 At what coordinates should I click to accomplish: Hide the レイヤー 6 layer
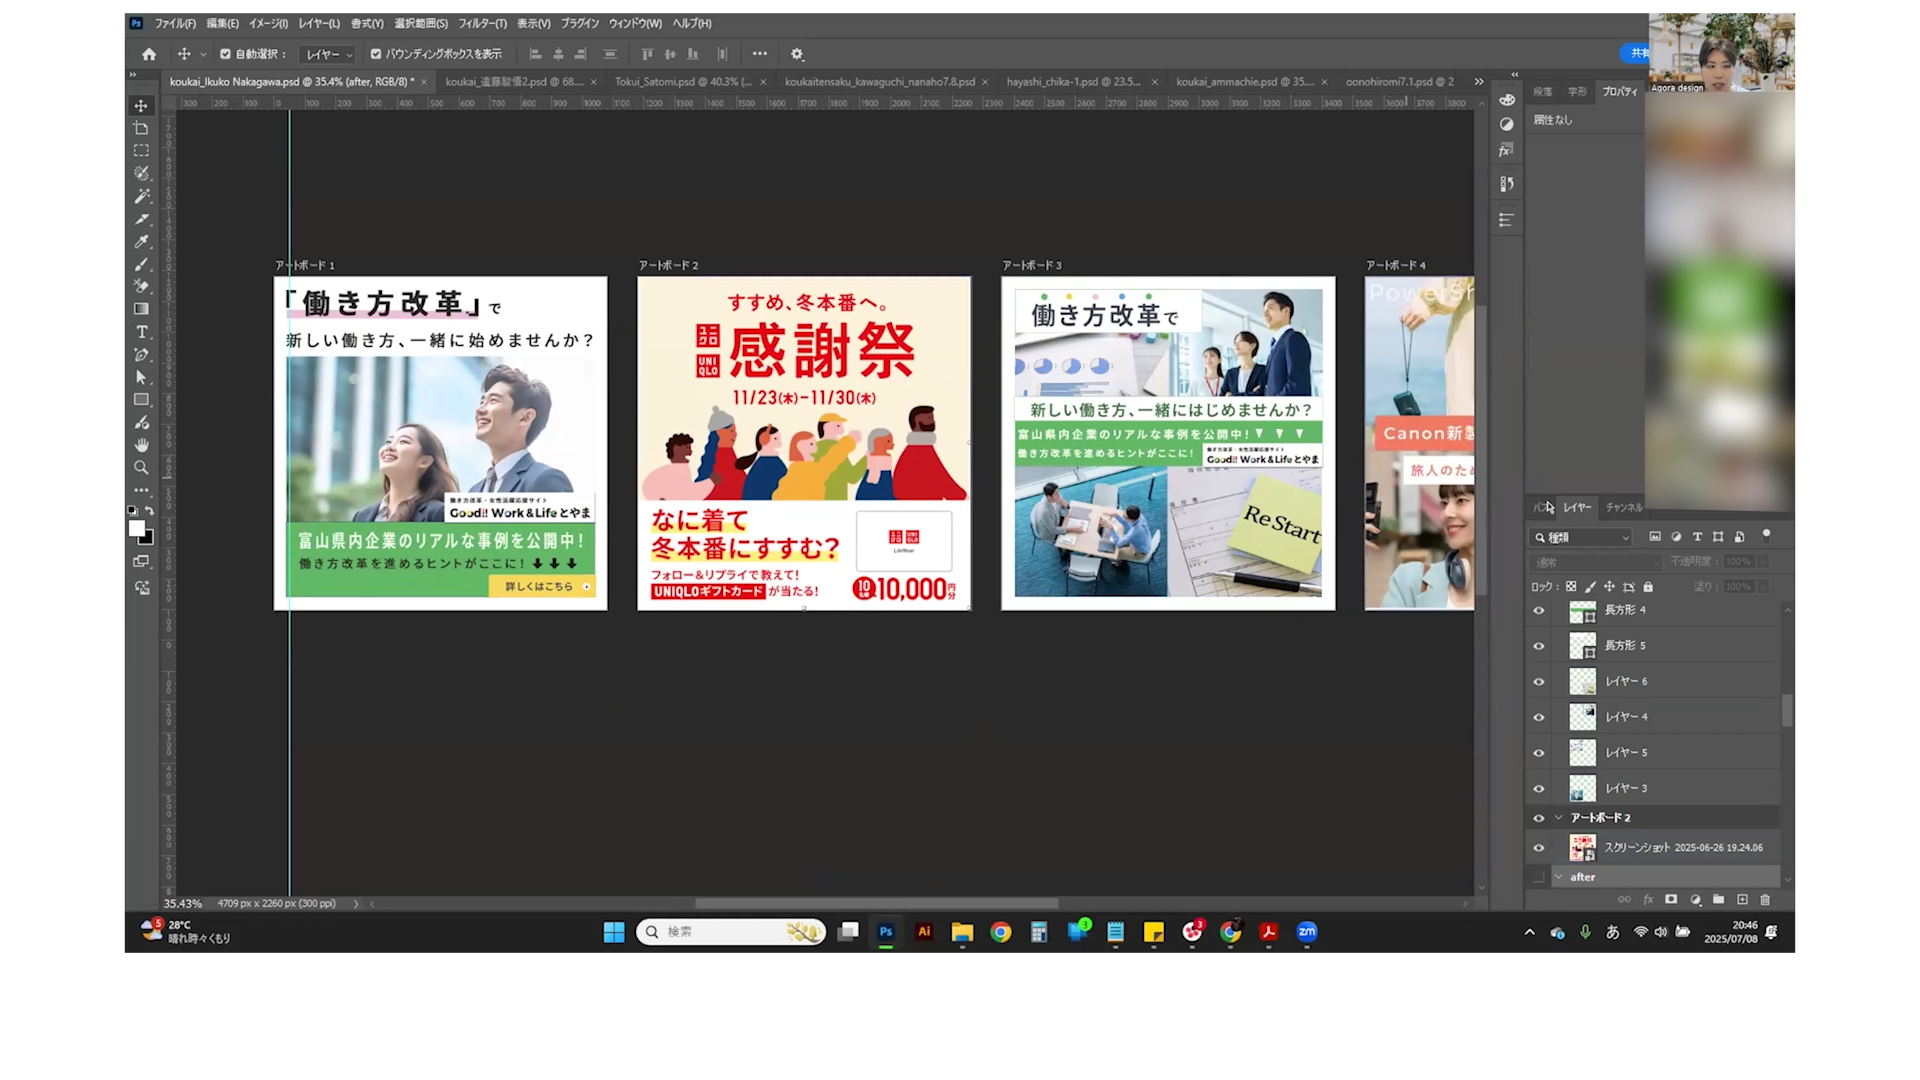tap(1539, 682)
